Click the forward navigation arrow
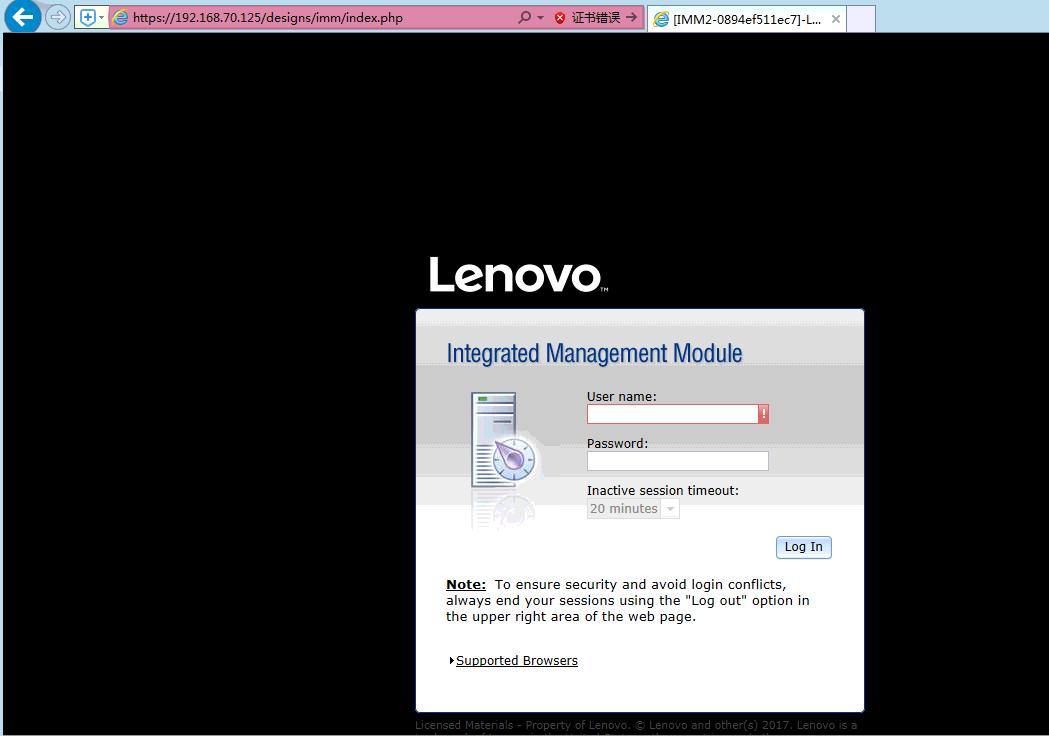 57,17
